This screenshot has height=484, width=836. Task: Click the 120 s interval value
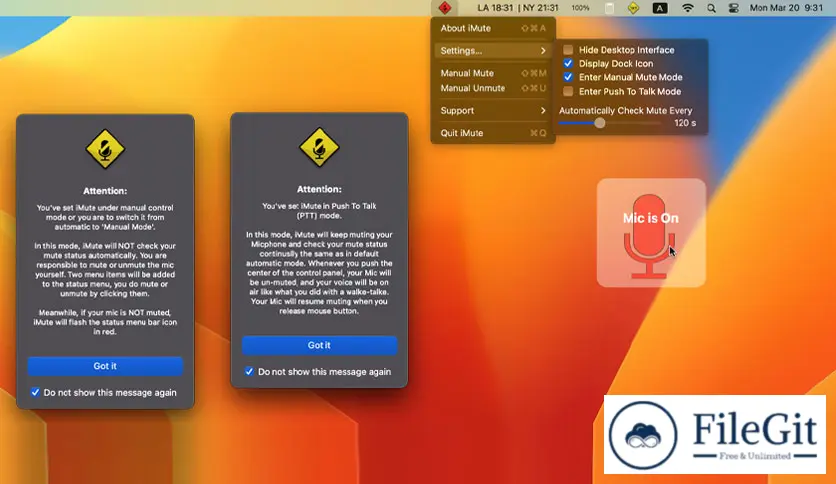coord(685,123)
